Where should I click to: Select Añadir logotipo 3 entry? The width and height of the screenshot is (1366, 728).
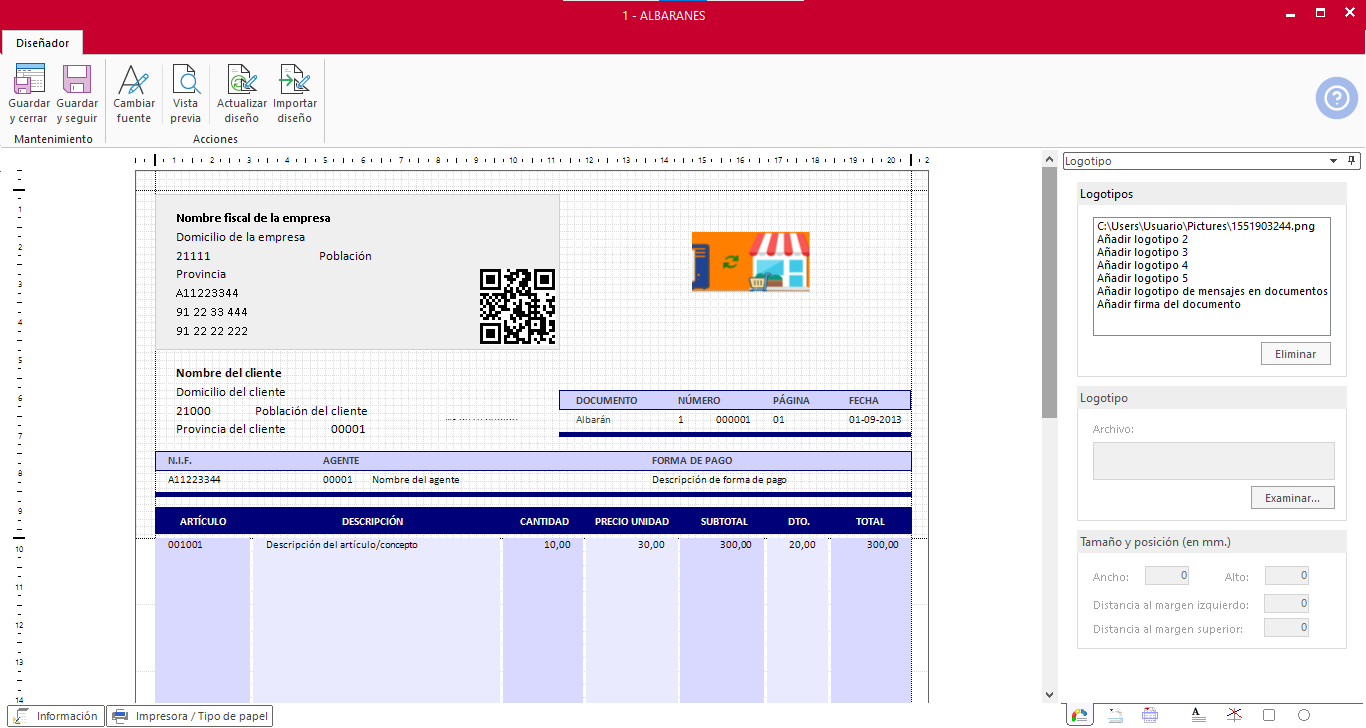point(1142,252)
